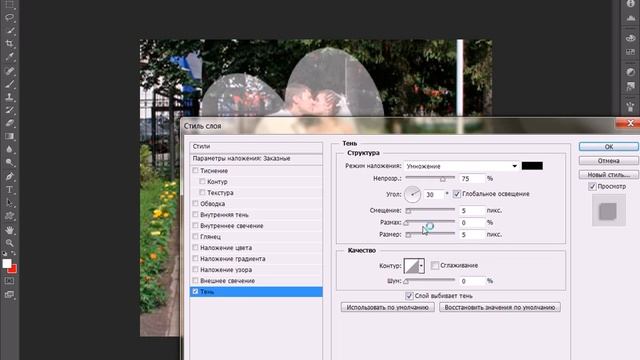Click the Непрозр. opacity slider
The height and width of the screenshot is (360, 640).
click(x=430, y=178)
